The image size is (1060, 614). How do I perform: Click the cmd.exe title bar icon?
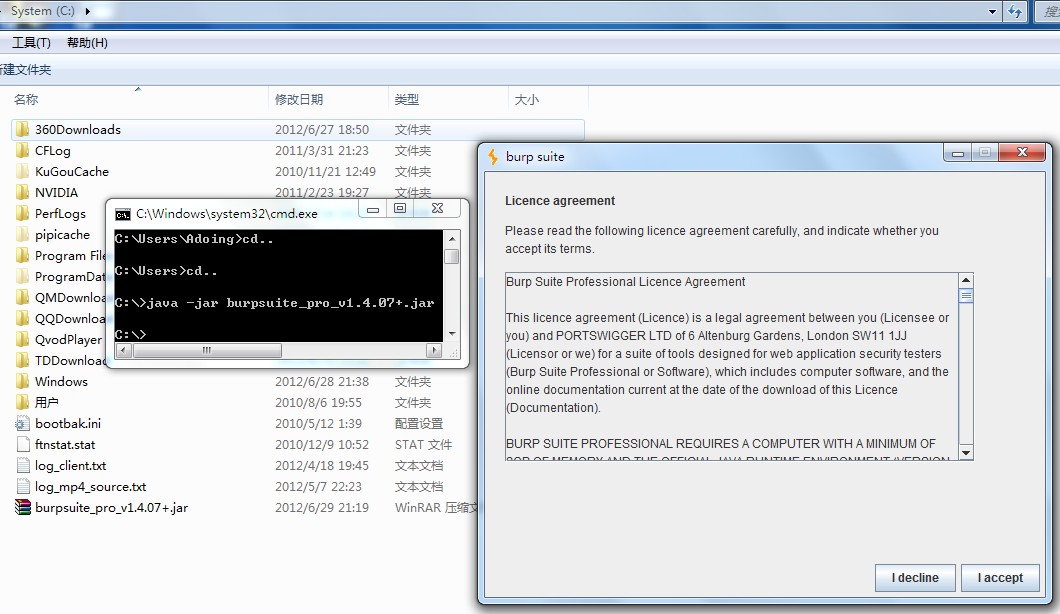point(123,213)
